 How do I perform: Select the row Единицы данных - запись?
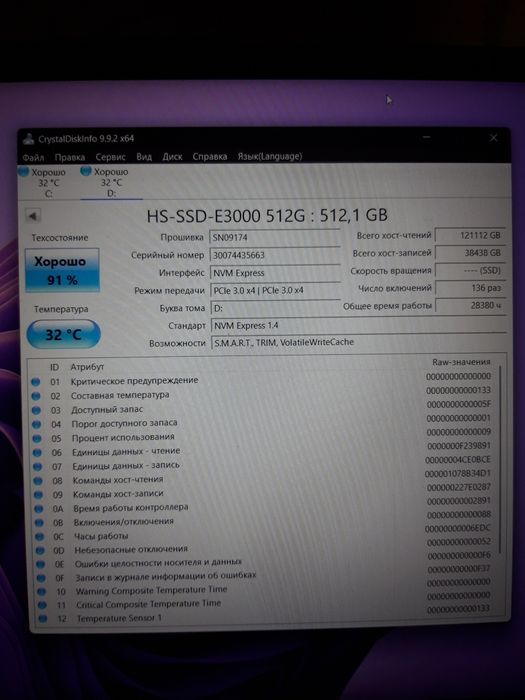263,464
